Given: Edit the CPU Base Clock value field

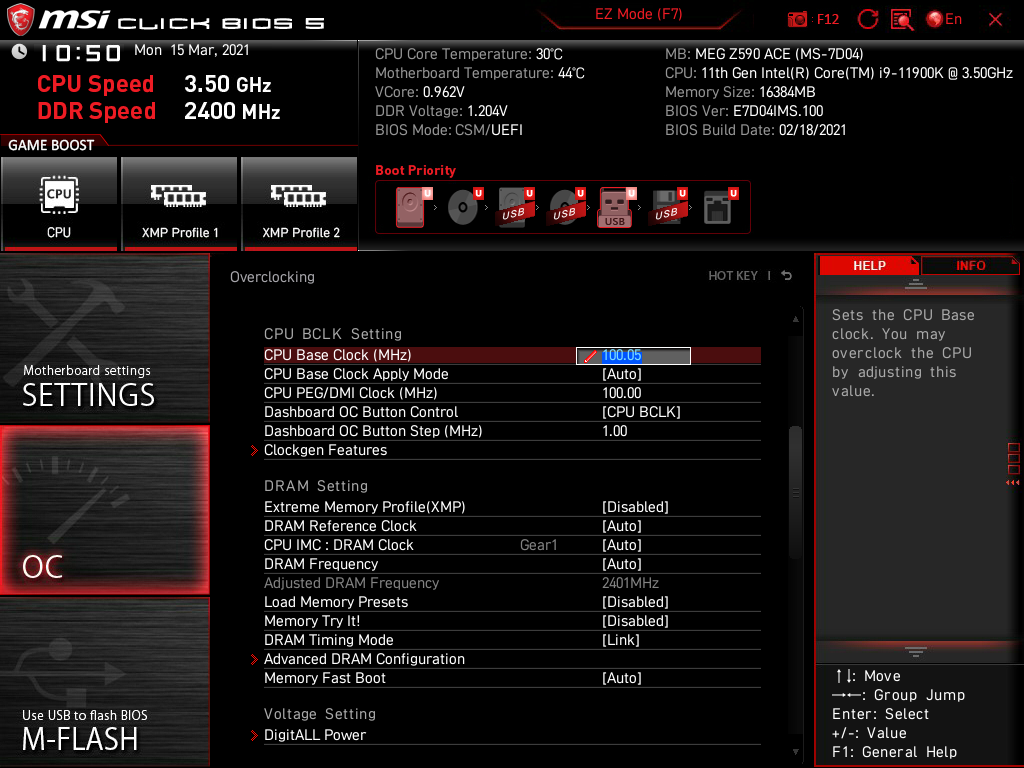Looking at the screenshot, I should tap(633, 355).
